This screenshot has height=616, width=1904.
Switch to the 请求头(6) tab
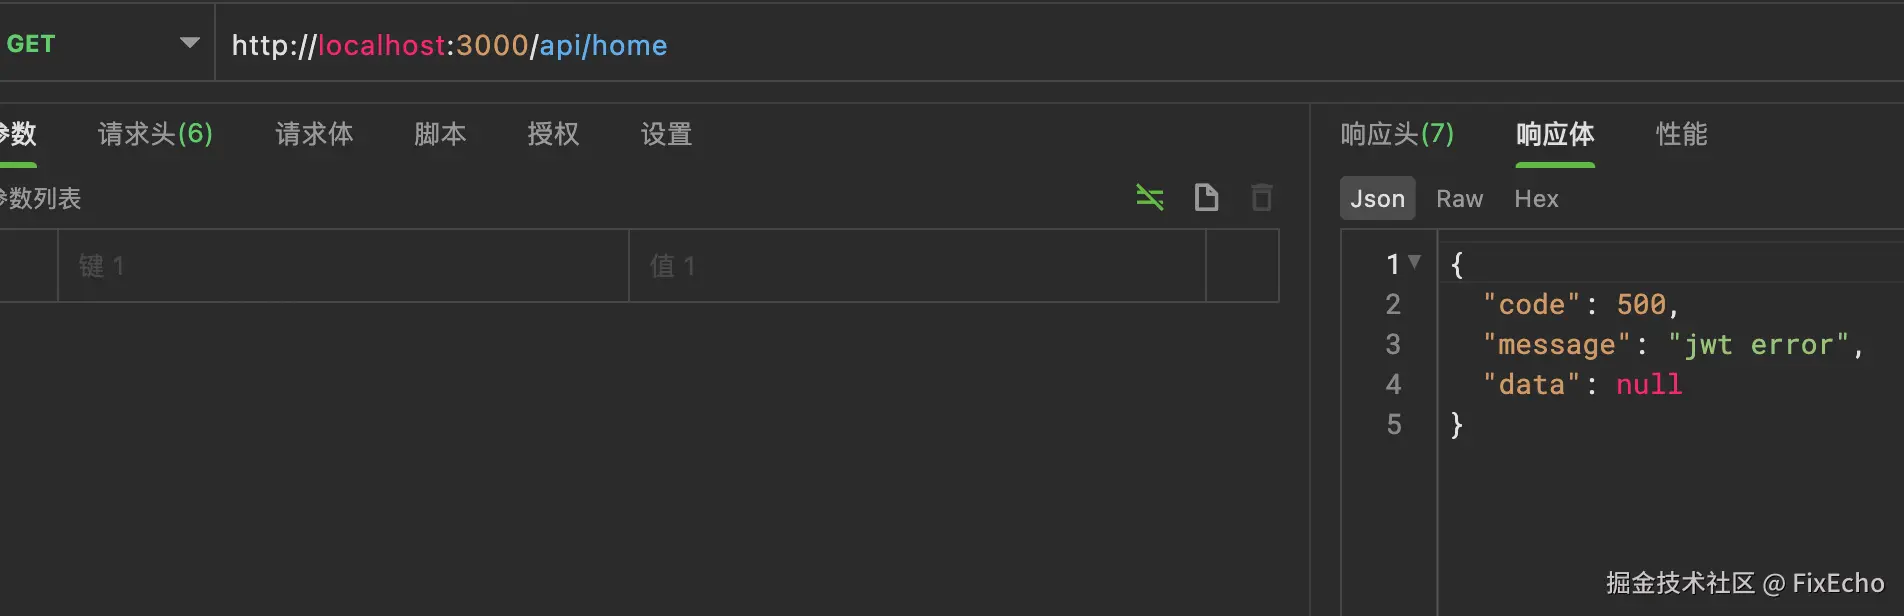(x=155, y=134)
